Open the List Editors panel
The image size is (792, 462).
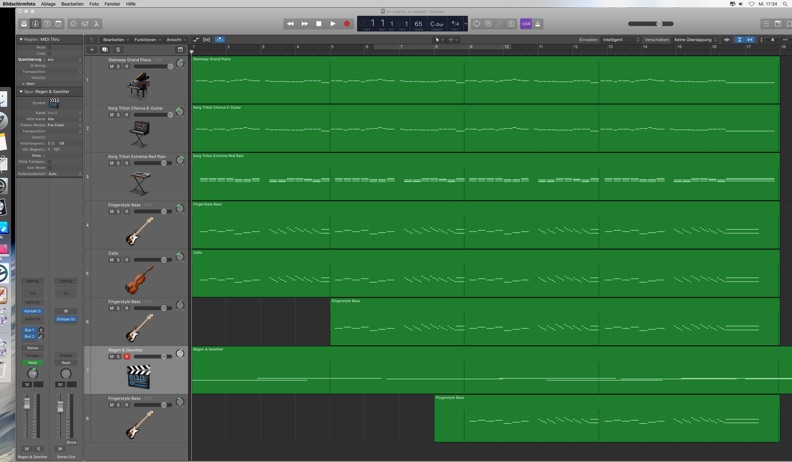766,24
